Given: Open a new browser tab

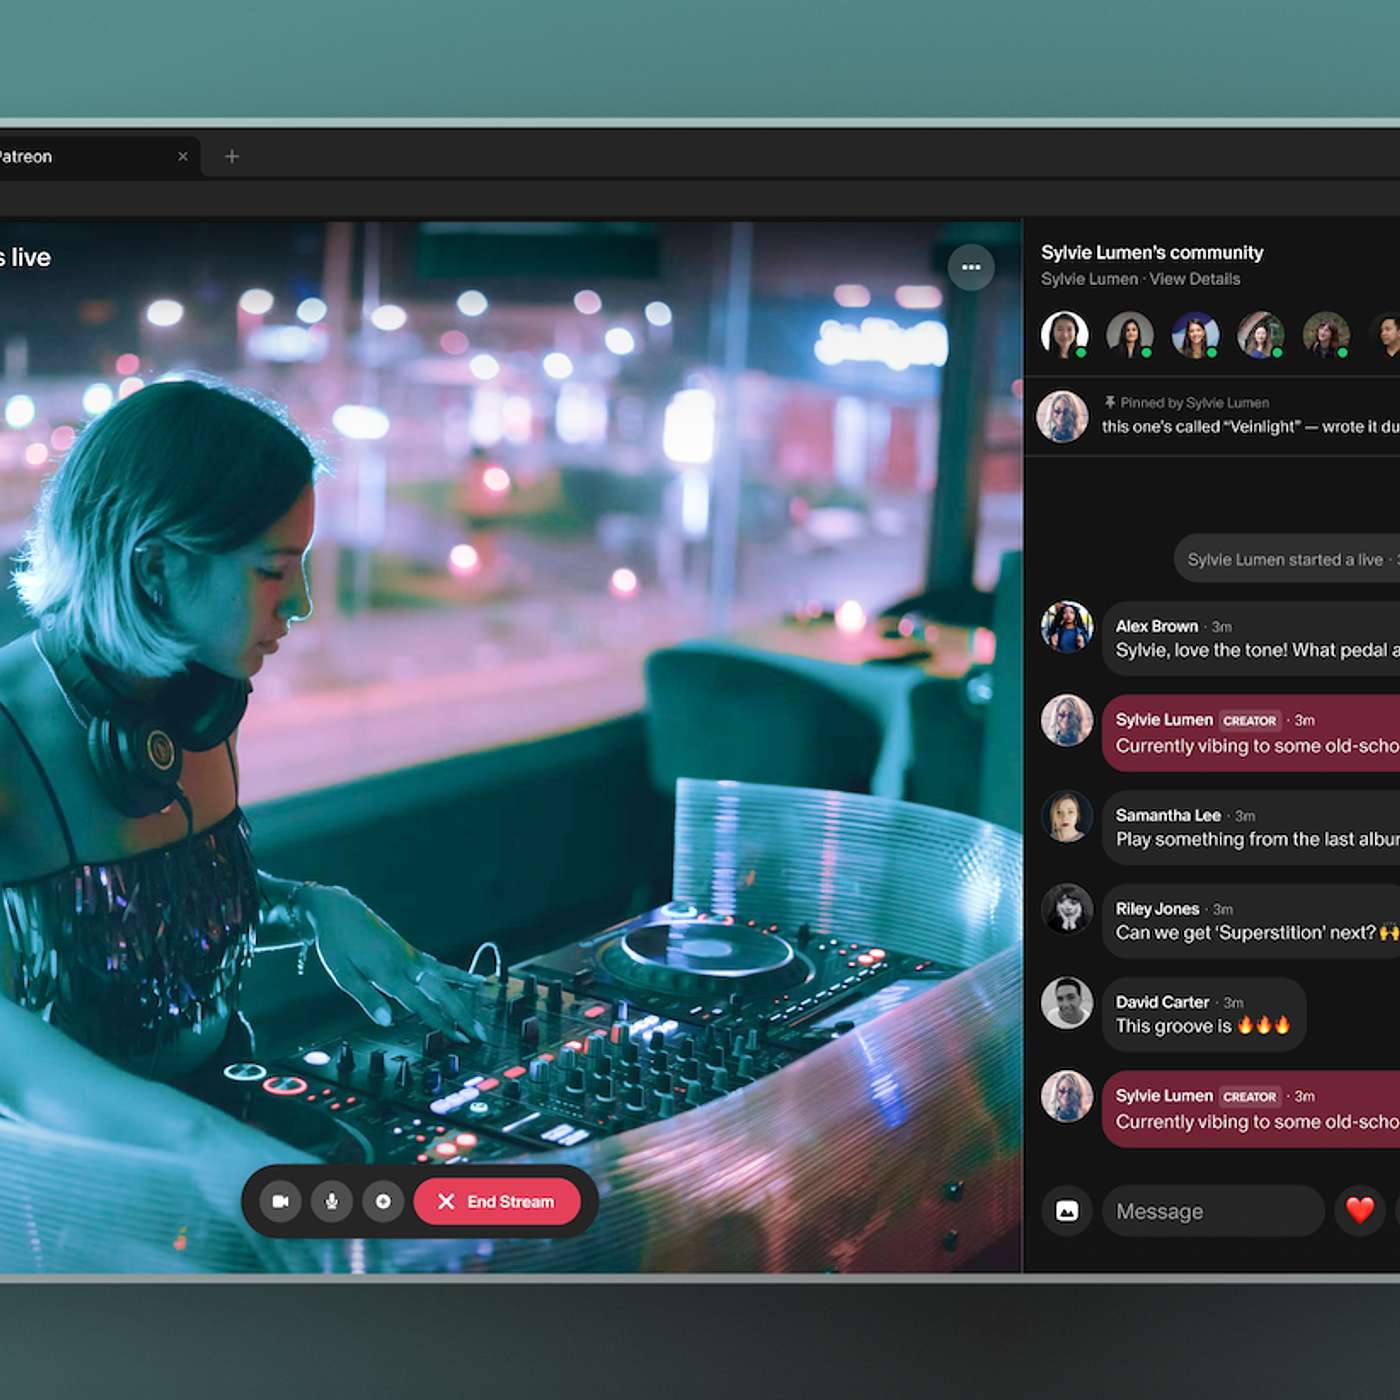Looking at the screenshot, I should [232, 157].
